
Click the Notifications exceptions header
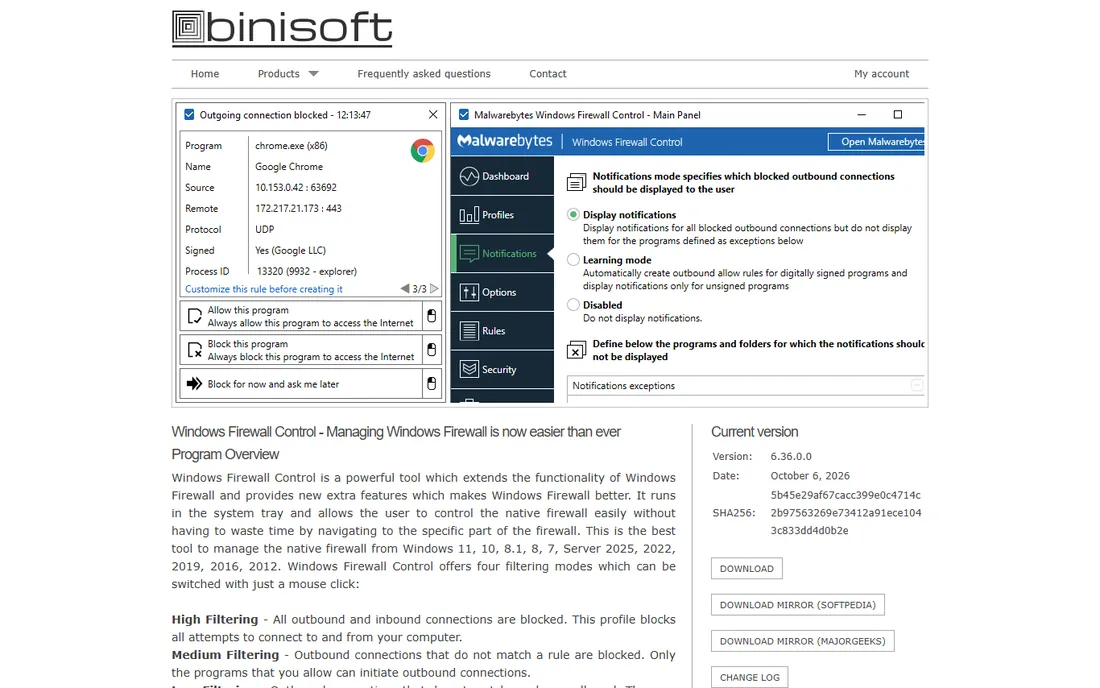[x=745, y=386]
